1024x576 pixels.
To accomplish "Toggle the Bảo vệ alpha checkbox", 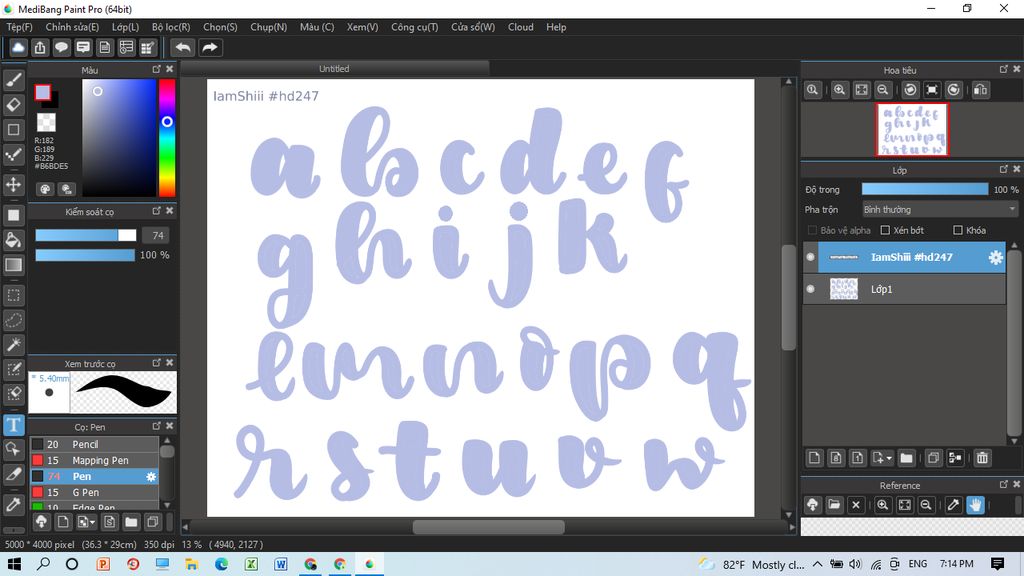I will click(812, 230).
